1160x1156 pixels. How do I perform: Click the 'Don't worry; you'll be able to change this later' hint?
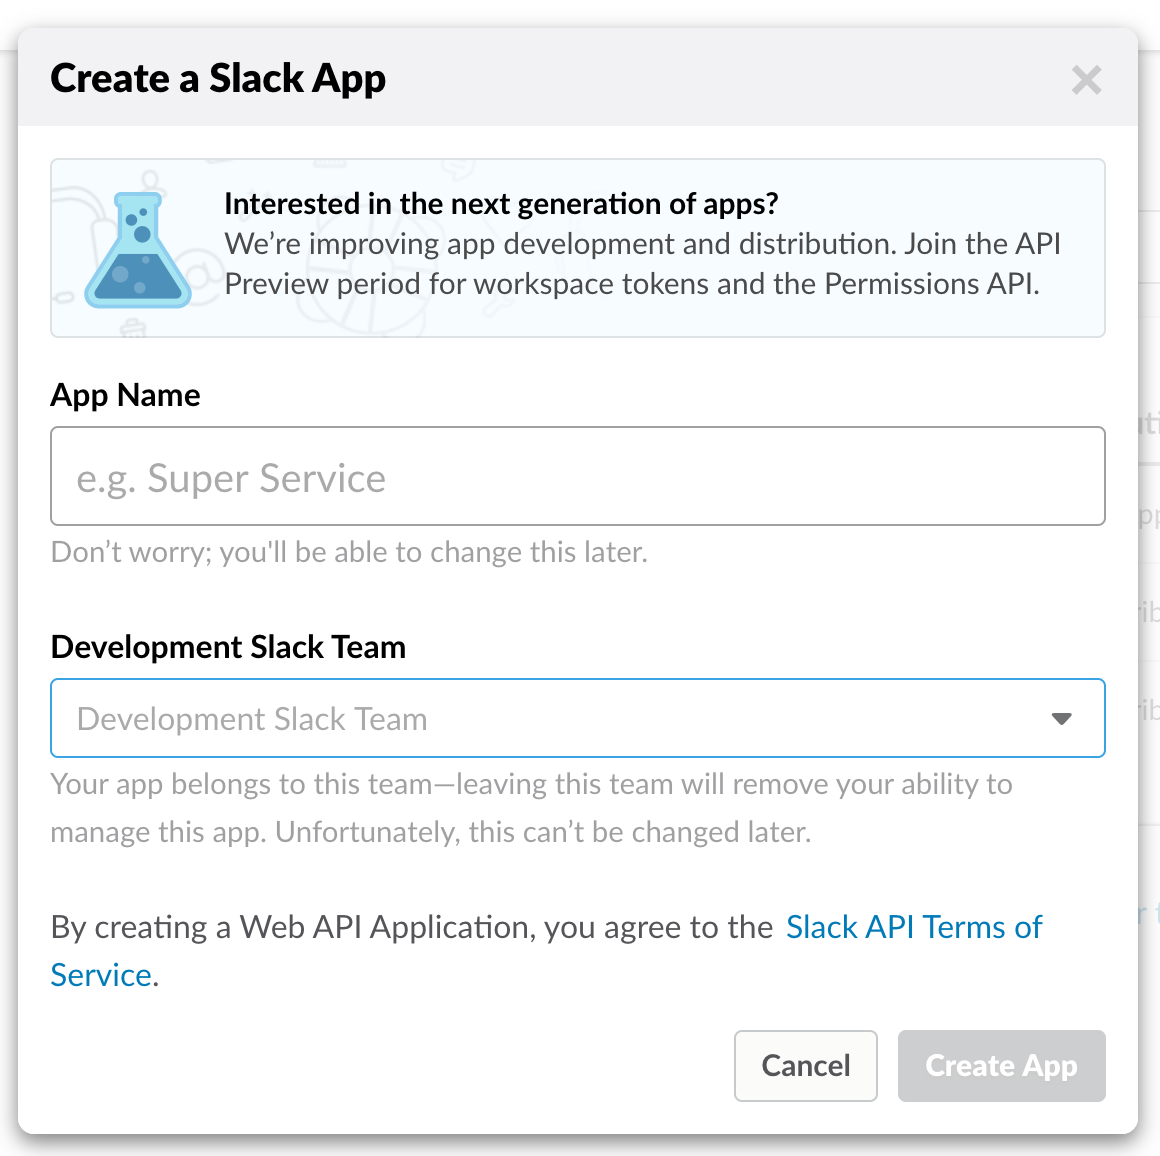(348, 552)
